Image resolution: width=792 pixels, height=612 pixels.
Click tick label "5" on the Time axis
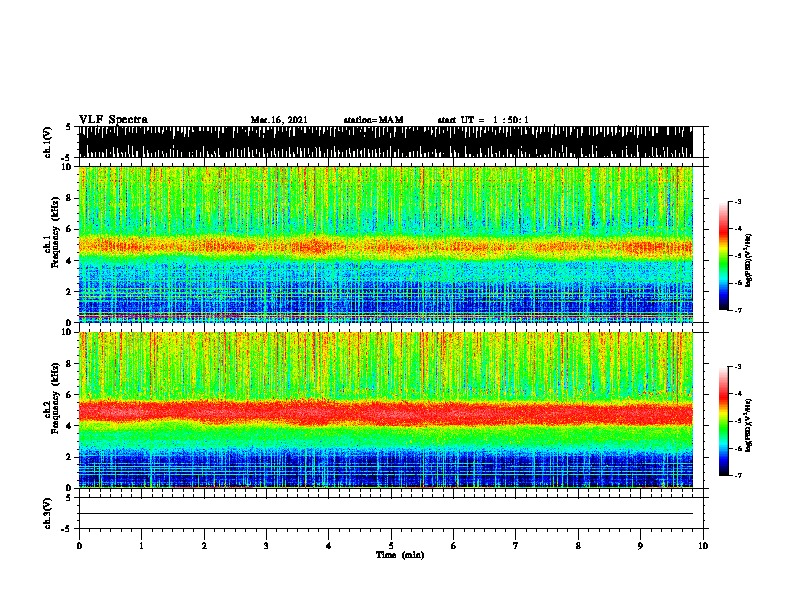(x=391, y=546)
